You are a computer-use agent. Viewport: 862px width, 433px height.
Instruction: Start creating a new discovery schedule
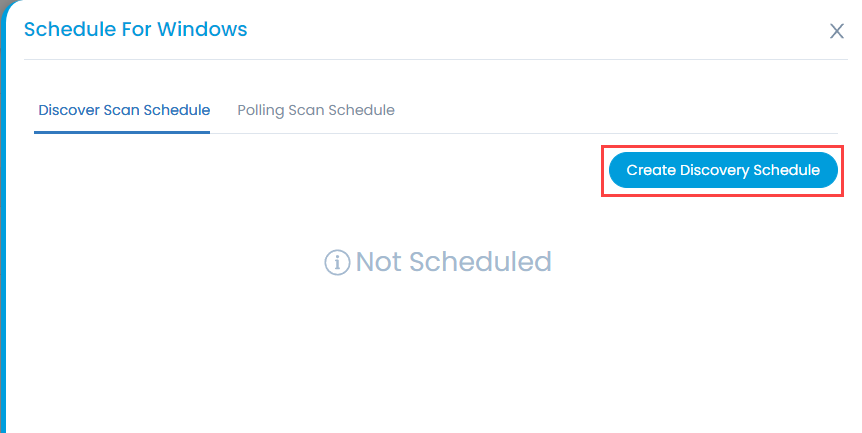[x=723, y=170]
